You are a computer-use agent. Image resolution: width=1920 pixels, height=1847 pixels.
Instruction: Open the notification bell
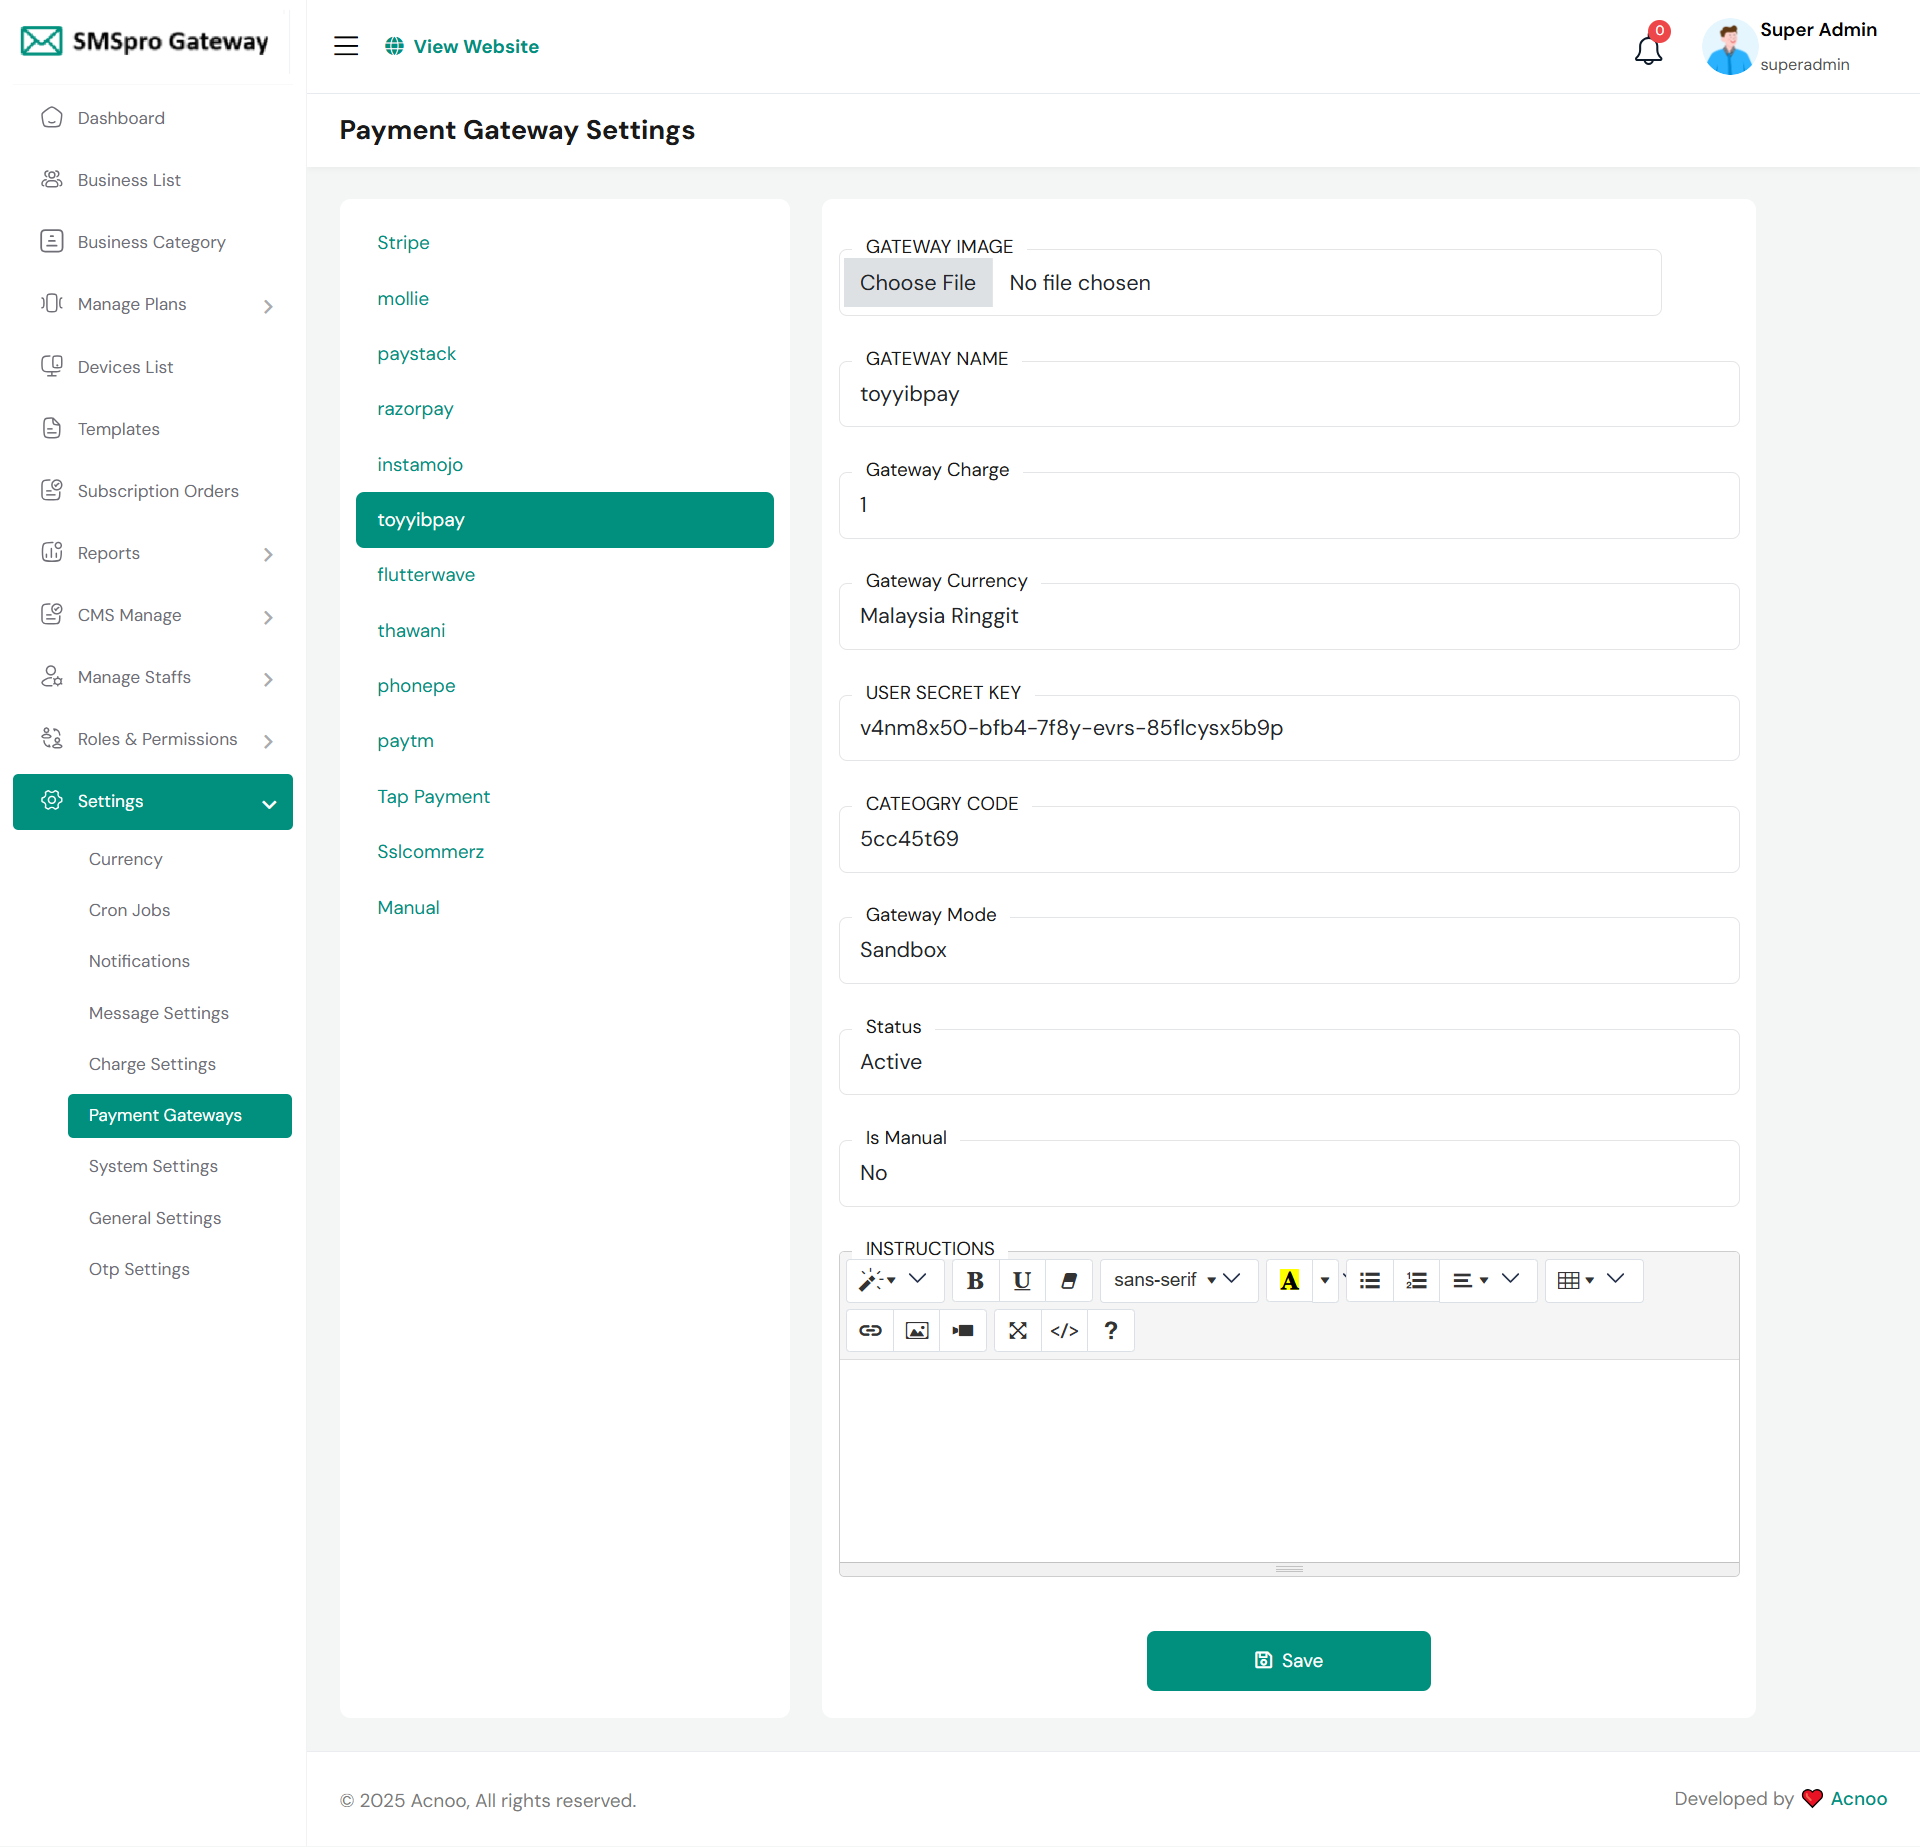point(1648,49)
